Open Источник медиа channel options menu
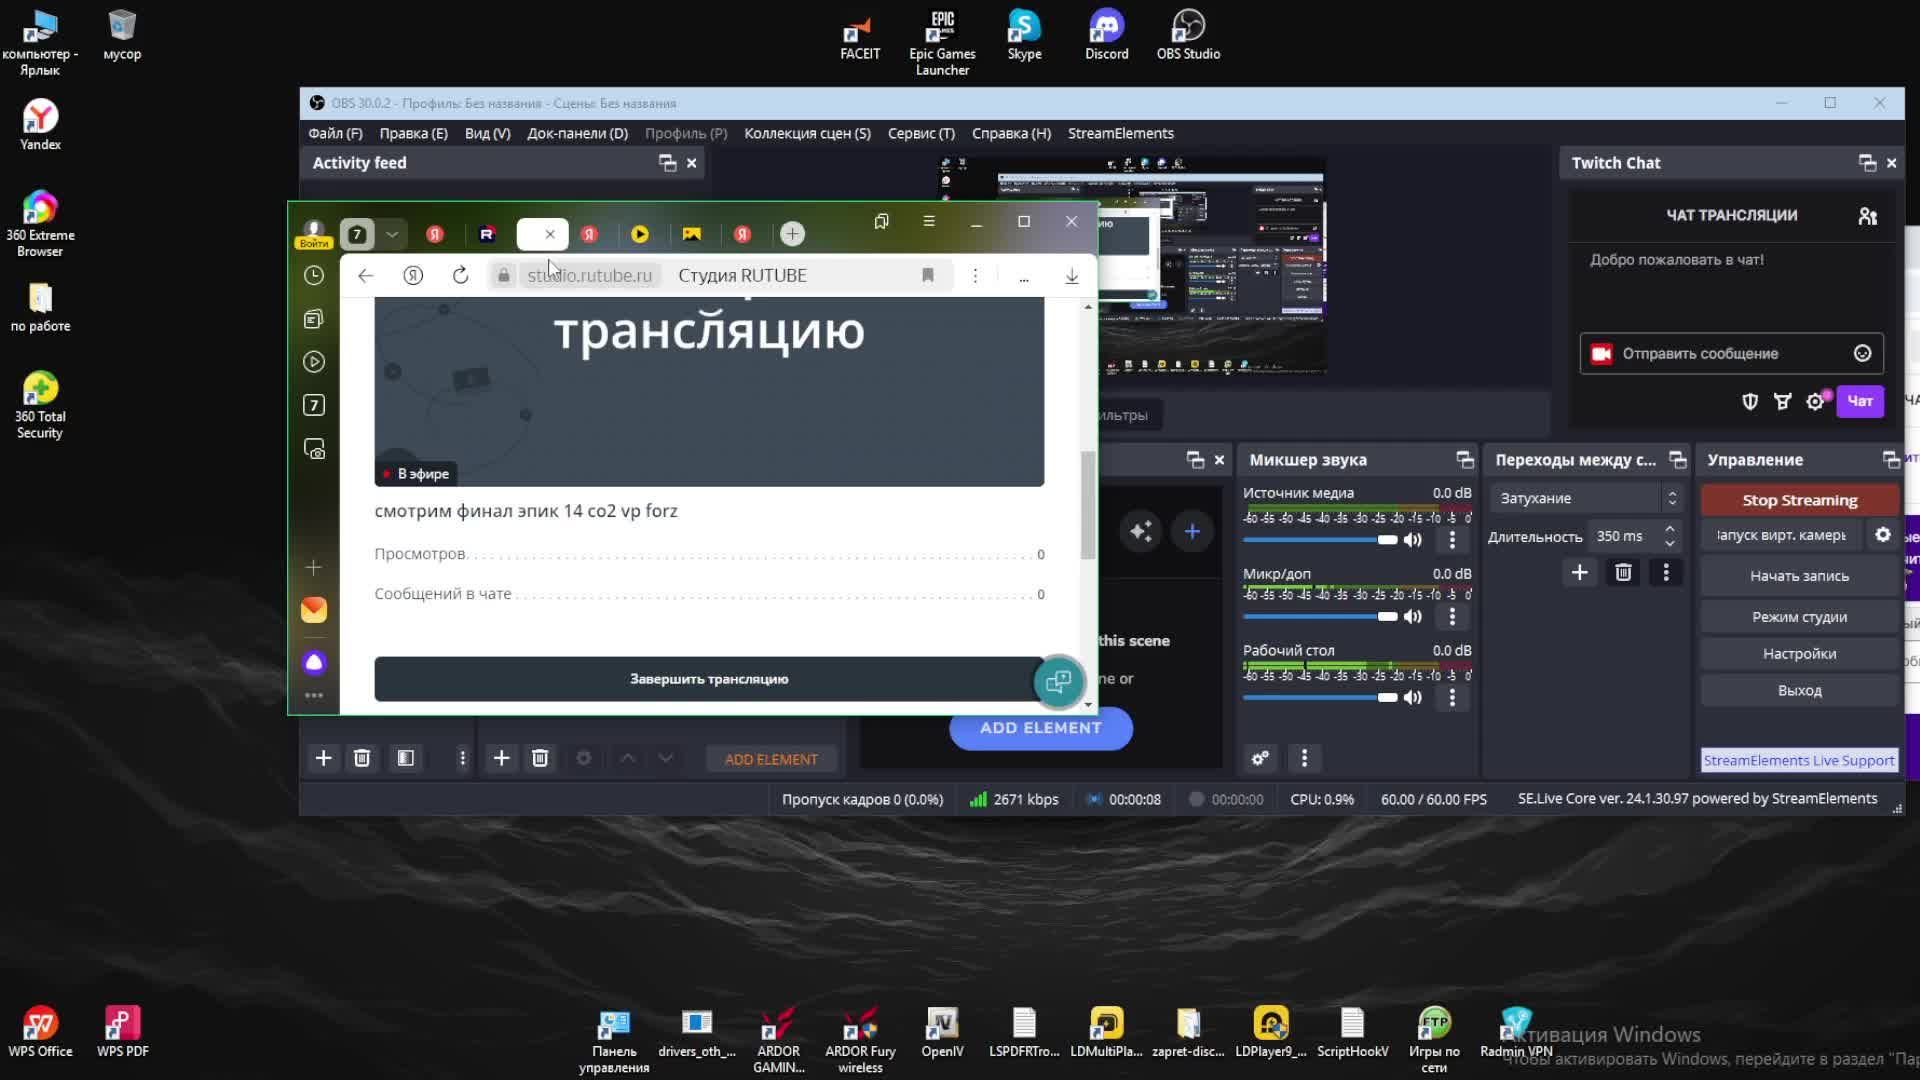This screenshot has width=1920, height=1080. (x=1452, y=540)
